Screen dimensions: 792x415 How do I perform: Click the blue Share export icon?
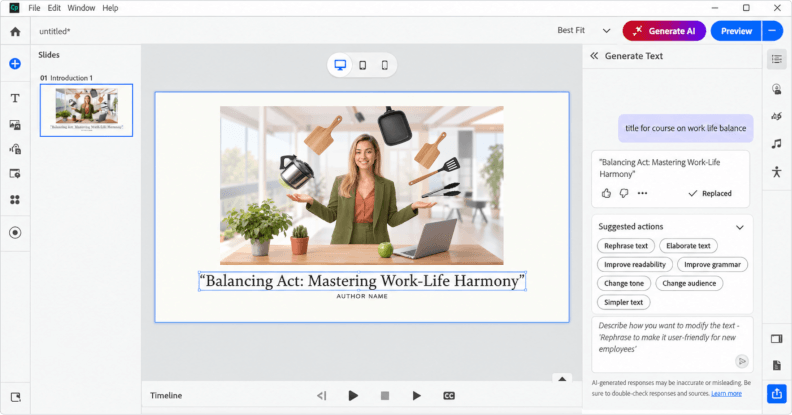coord(777,393)
